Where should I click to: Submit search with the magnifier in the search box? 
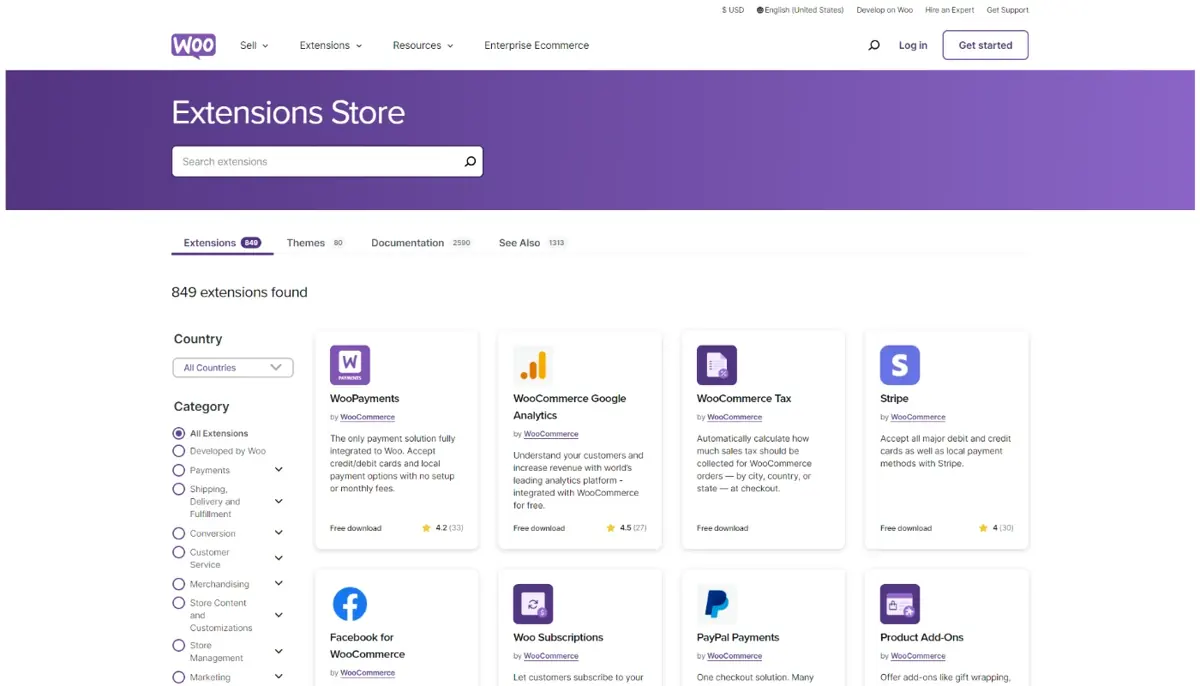click(470, 162)
